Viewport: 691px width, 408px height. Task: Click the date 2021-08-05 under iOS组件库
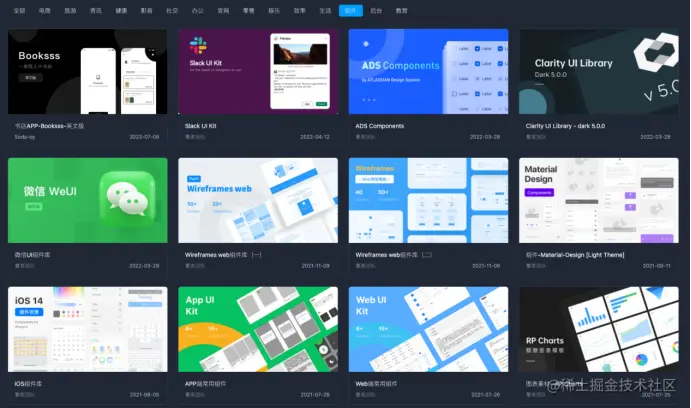[144, 395]
